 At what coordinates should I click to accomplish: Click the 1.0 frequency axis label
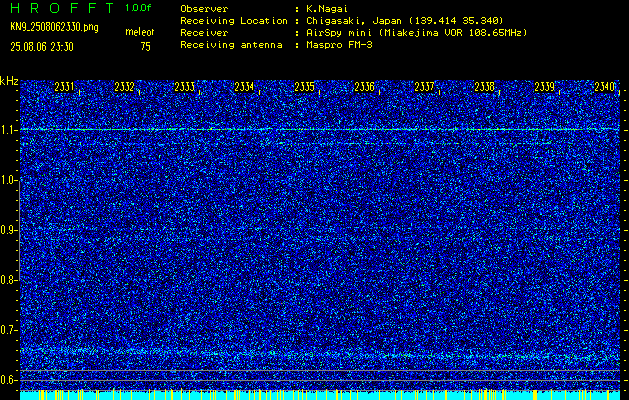[x=8, y=181]
